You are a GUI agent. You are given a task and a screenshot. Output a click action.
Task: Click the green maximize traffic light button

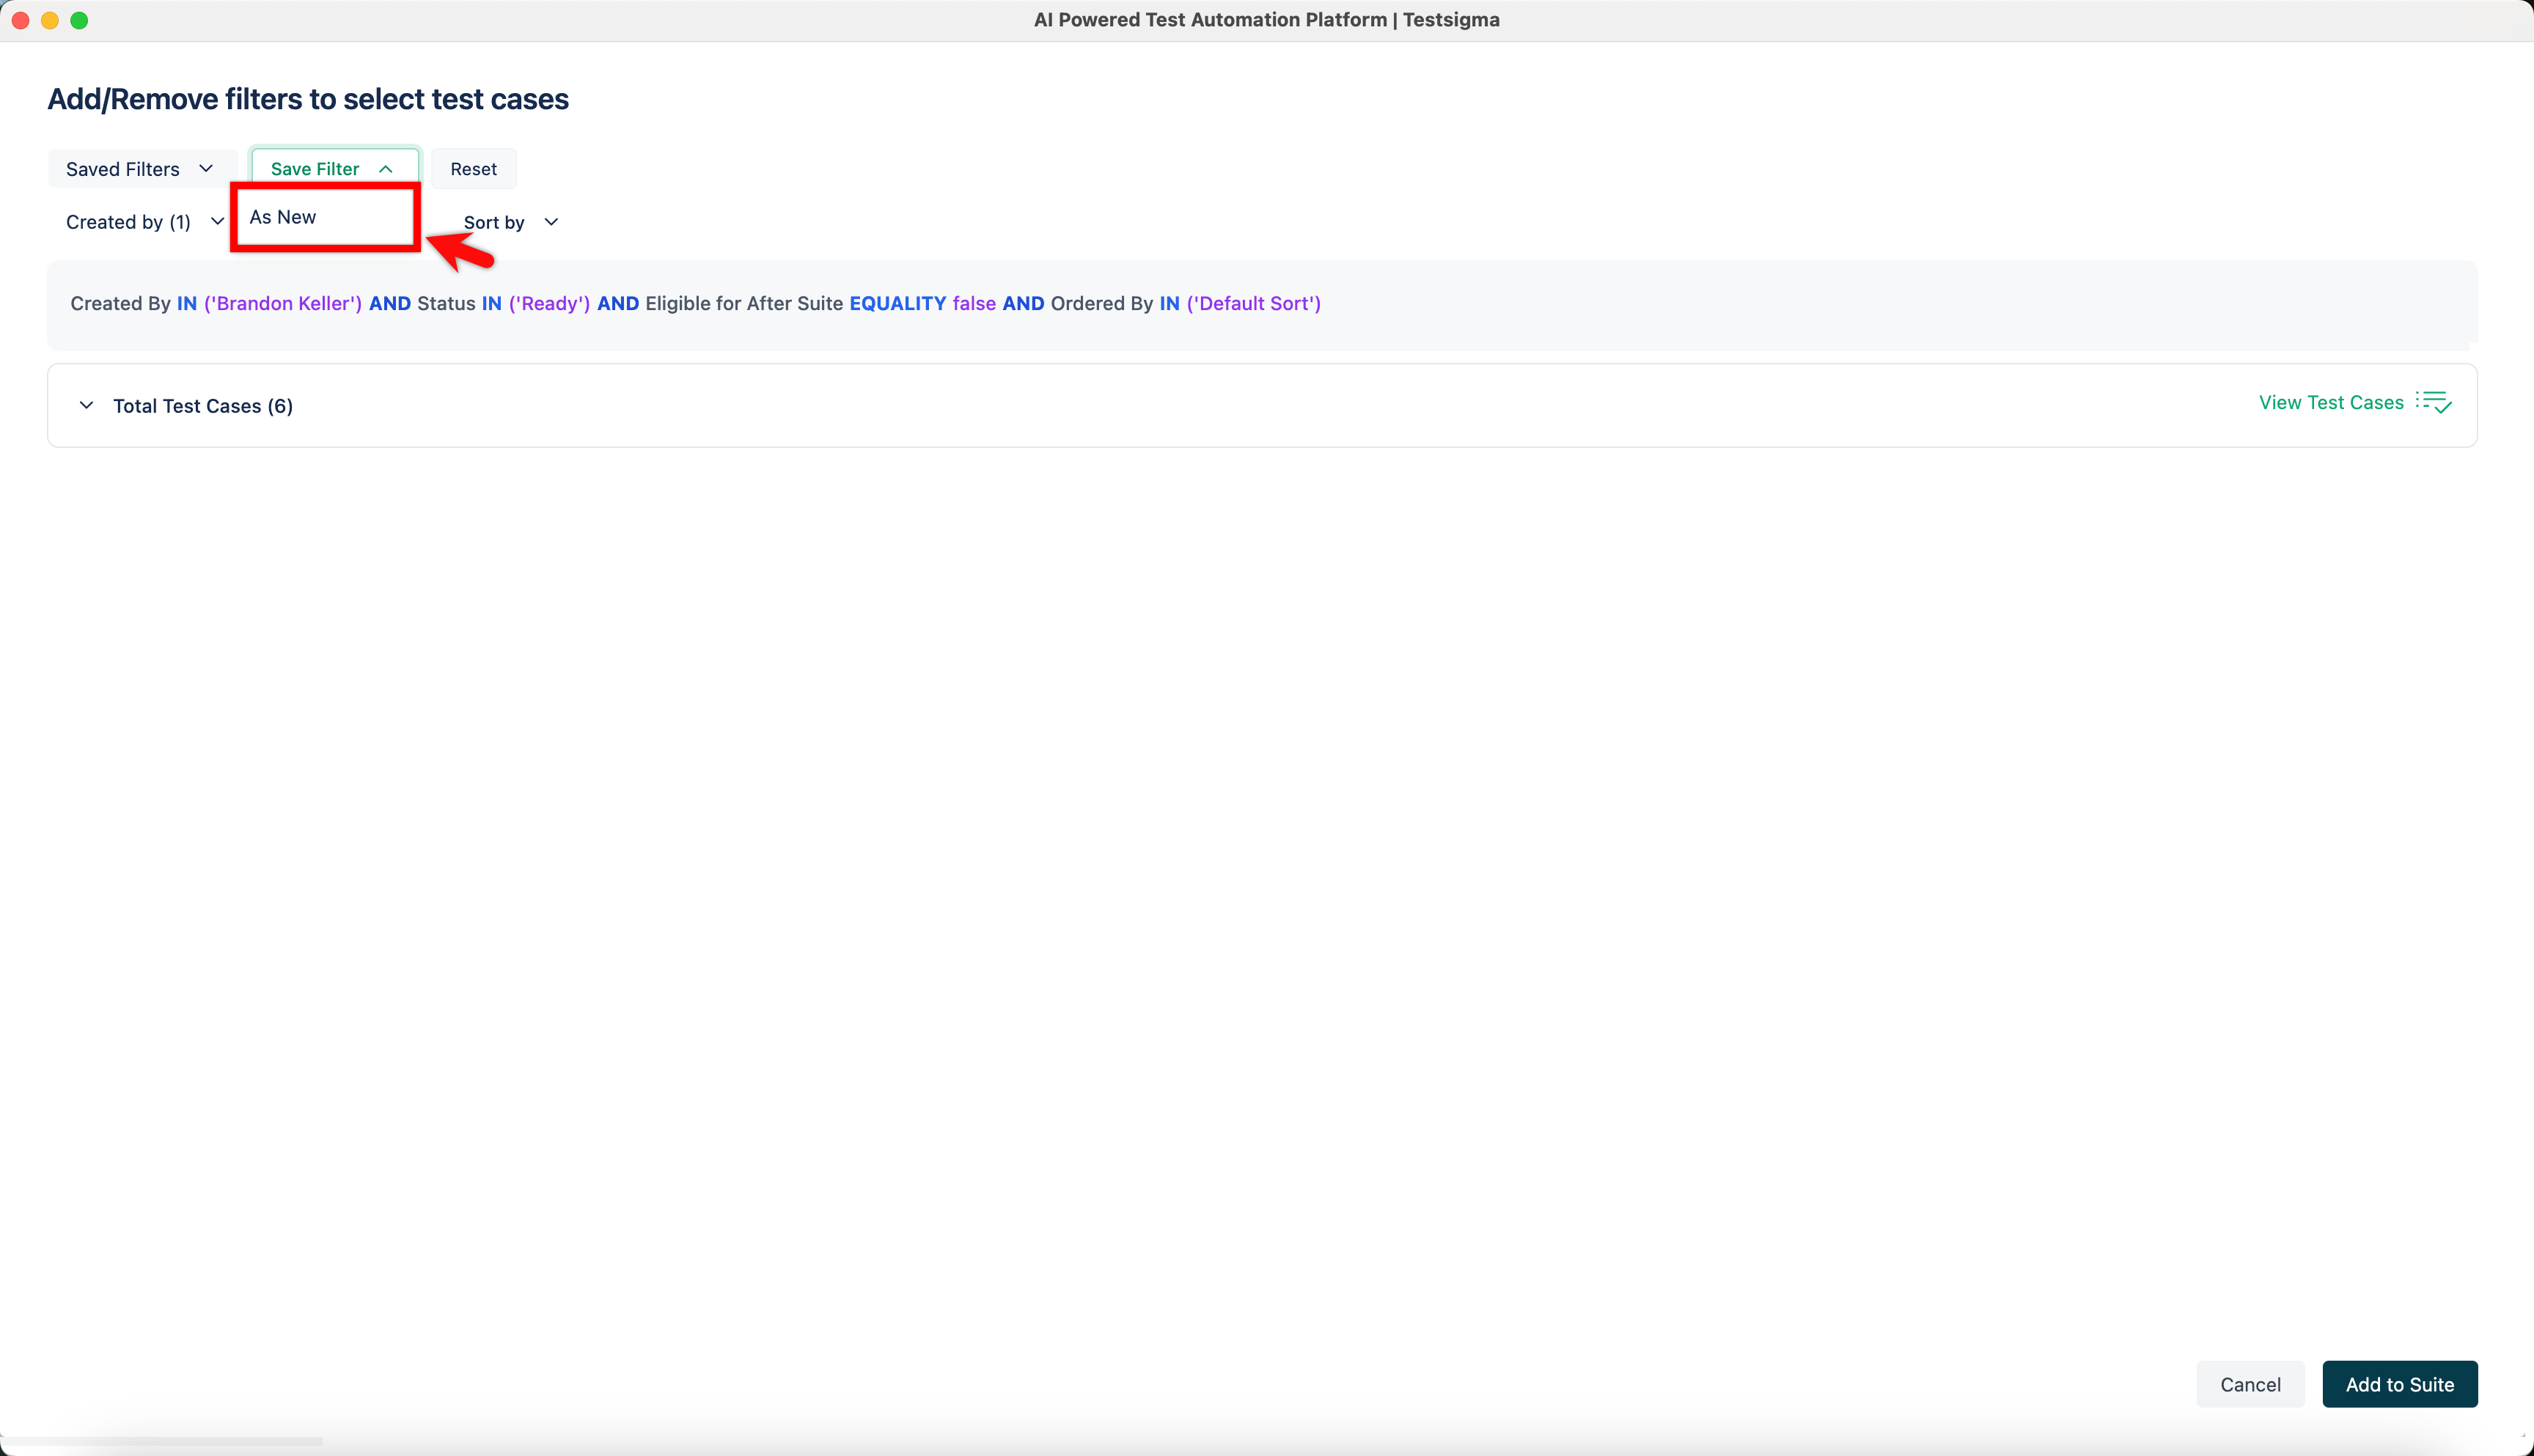80,19
